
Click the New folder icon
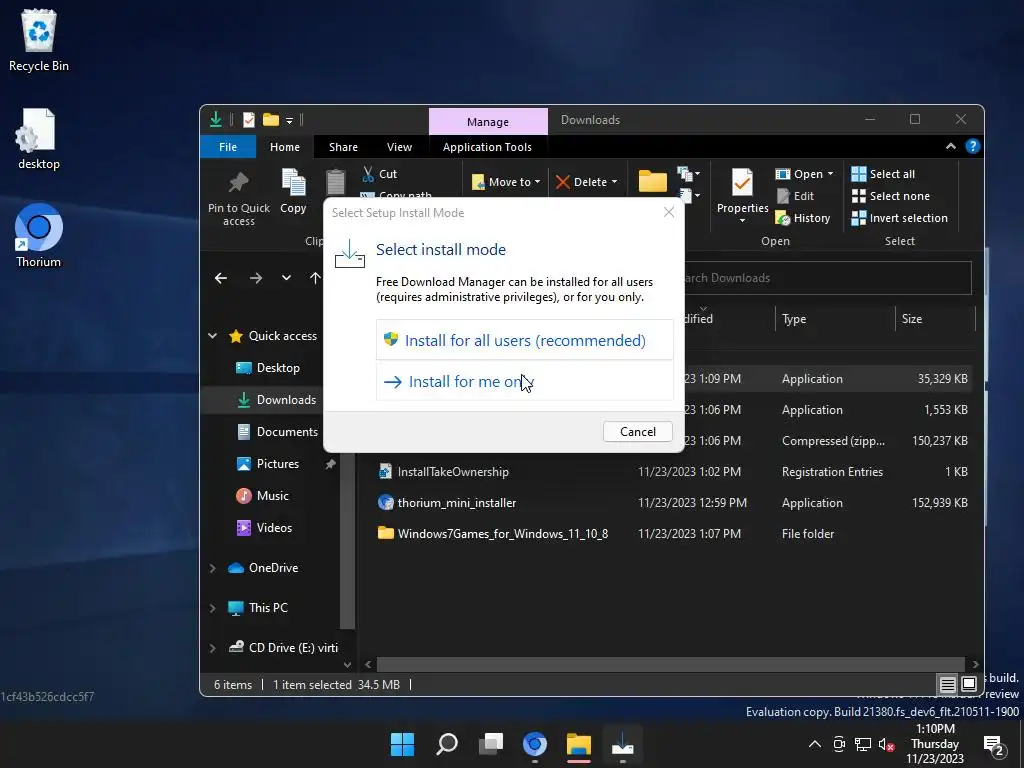click(x=652, y=182)
